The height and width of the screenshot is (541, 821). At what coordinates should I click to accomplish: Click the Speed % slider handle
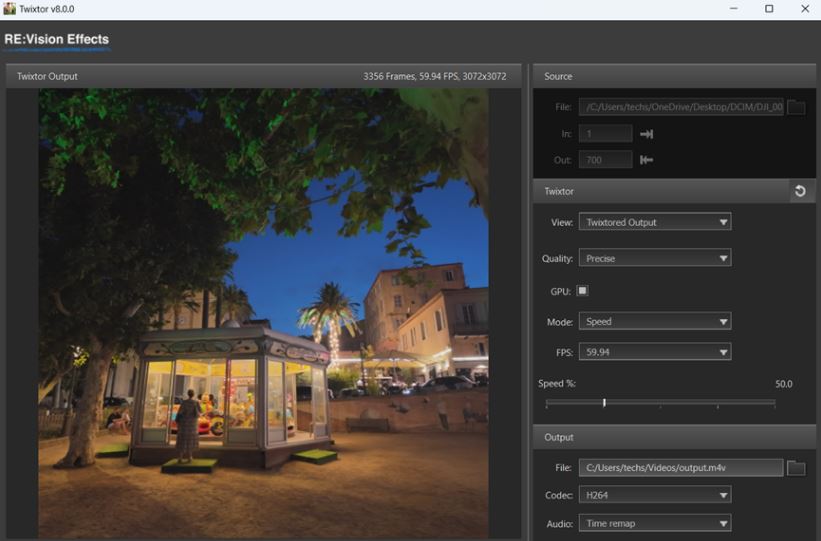click(604, 402)
